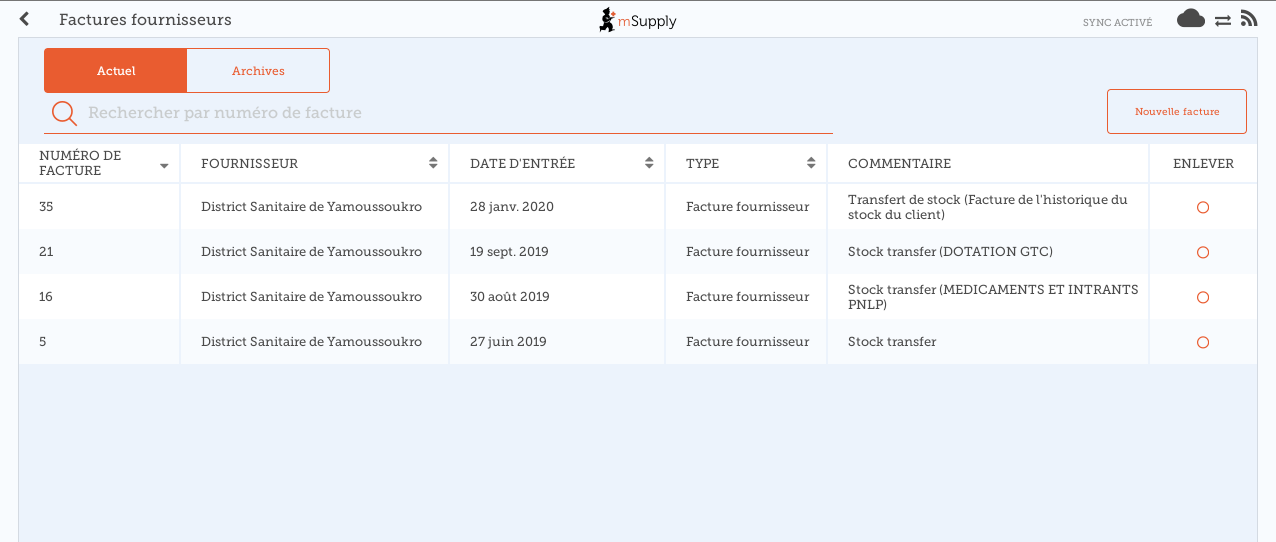Select remove circle for invoice 21

(1203, 252)
